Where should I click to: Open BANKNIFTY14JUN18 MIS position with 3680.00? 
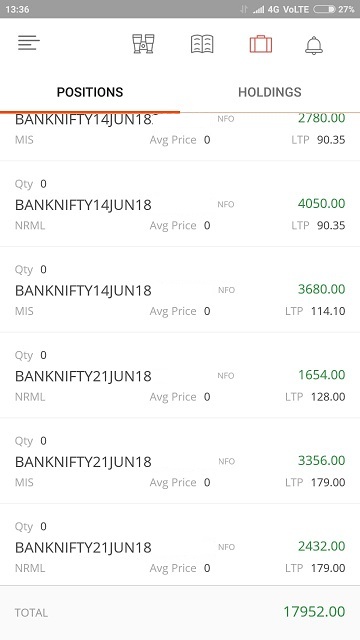pos(180,289)
